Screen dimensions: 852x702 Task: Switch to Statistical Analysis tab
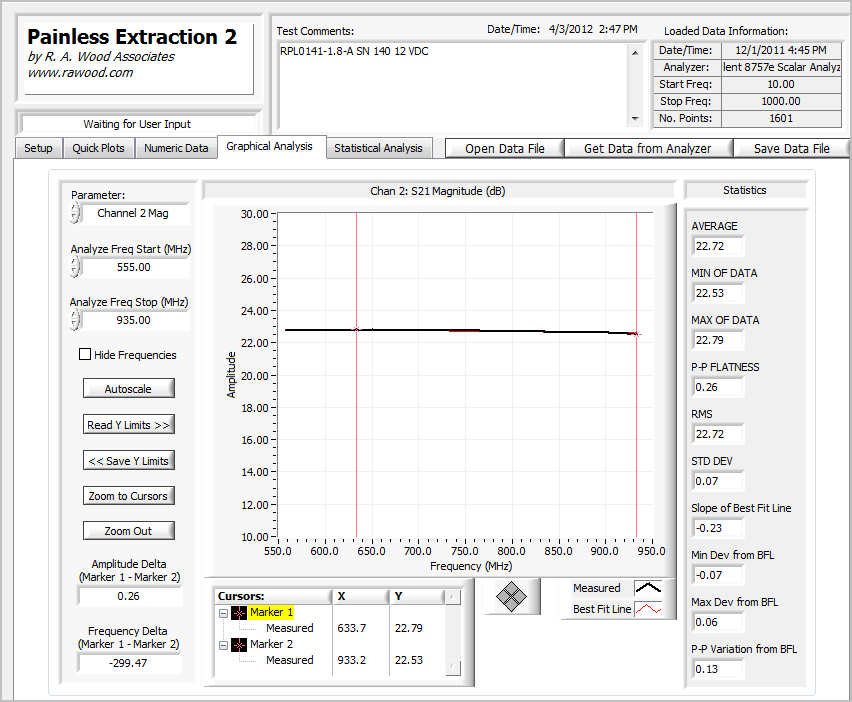pos(378,148)
